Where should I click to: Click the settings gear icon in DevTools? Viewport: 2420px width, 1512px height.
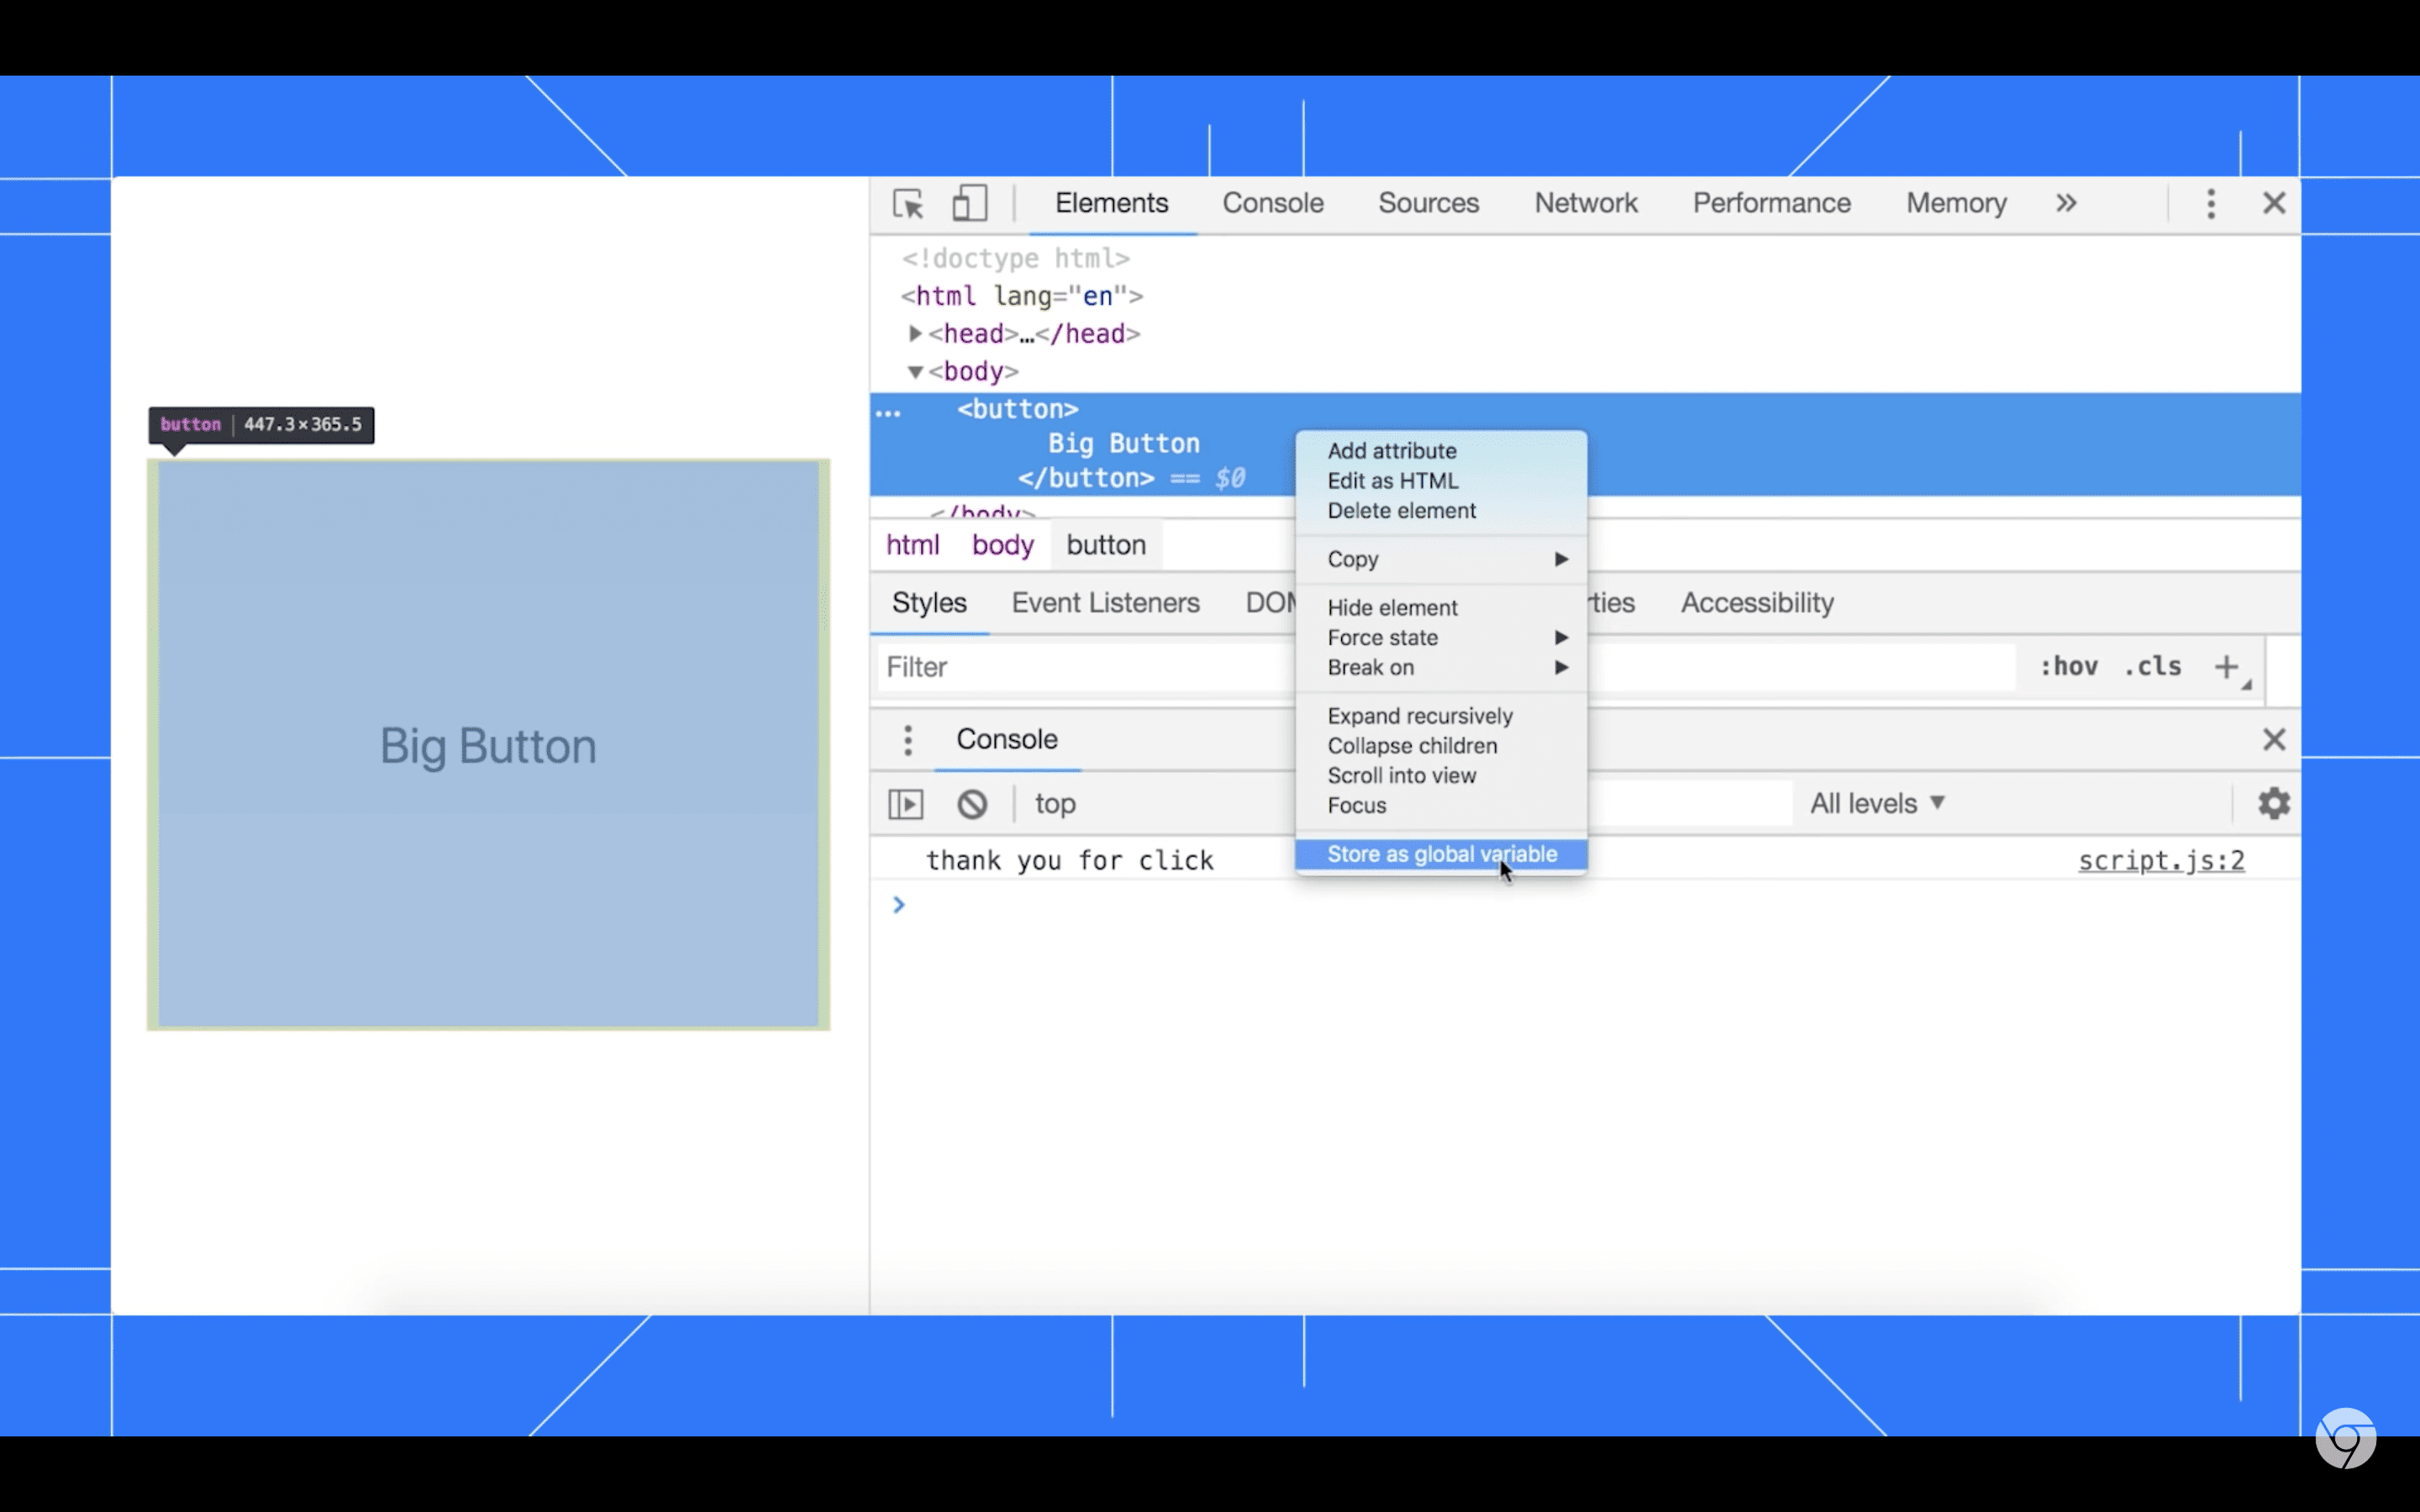click(x=2272, y=803)
